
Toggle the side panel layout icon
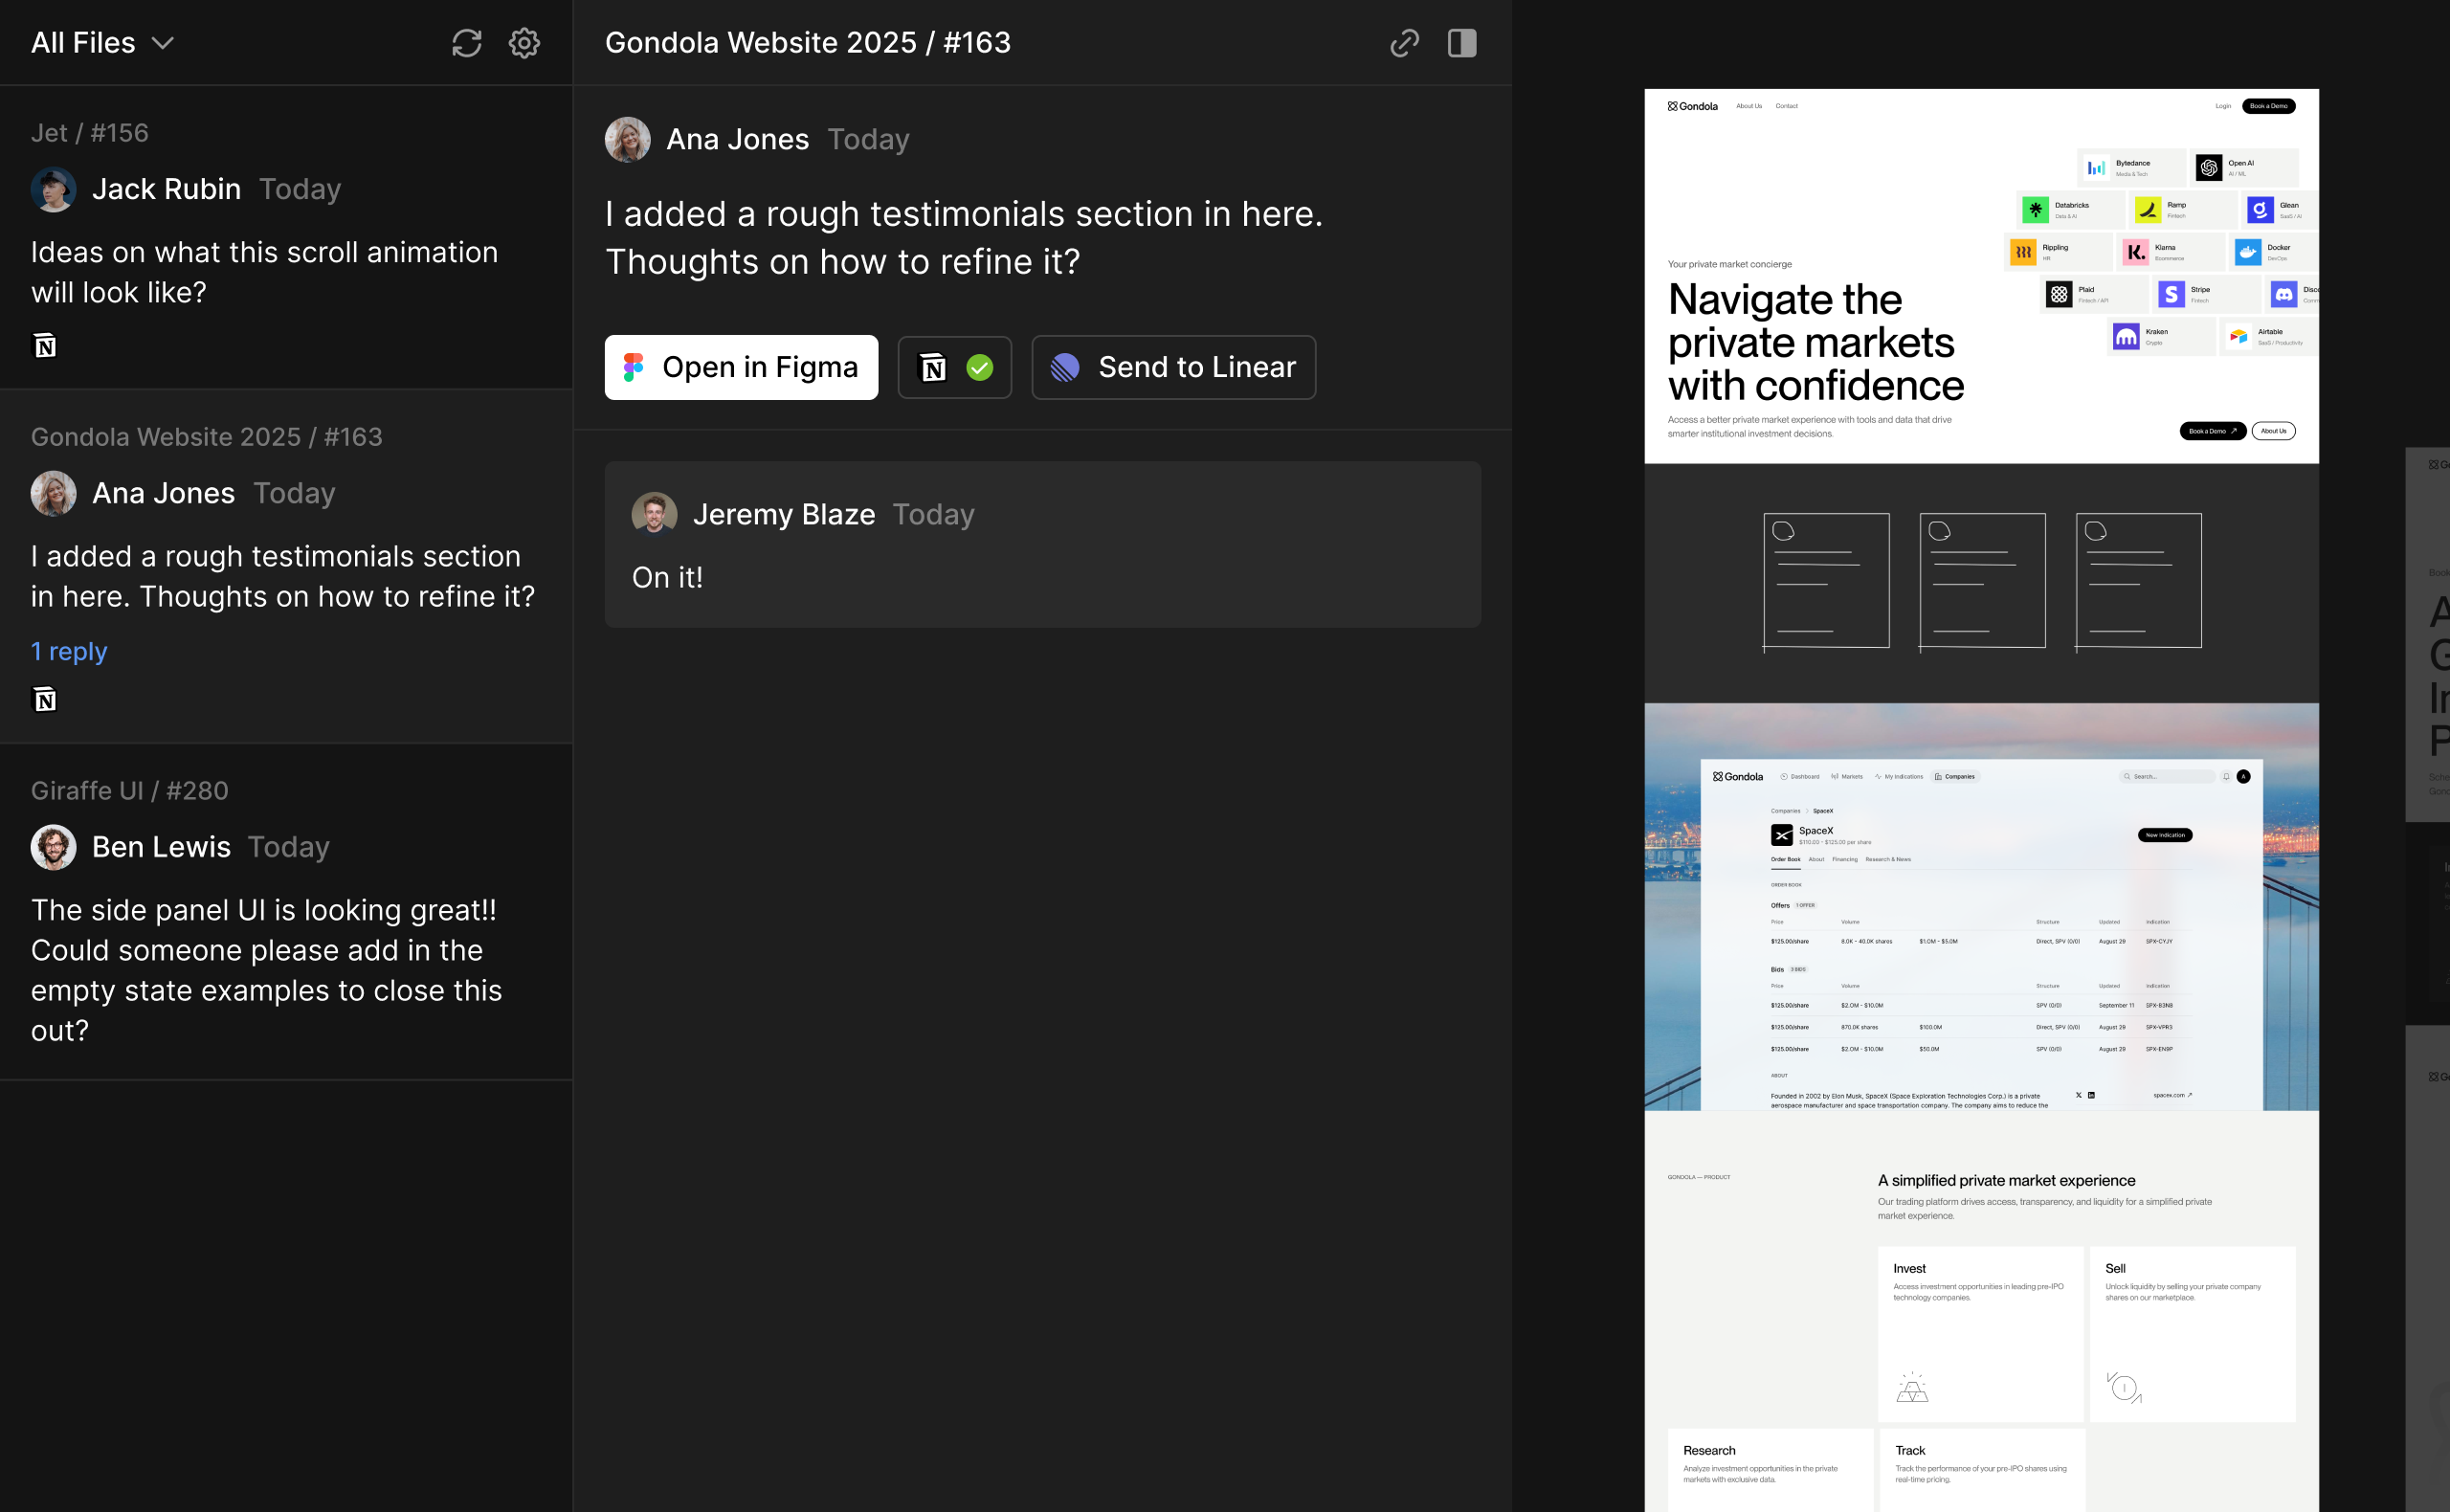(x=1461, y=43)
